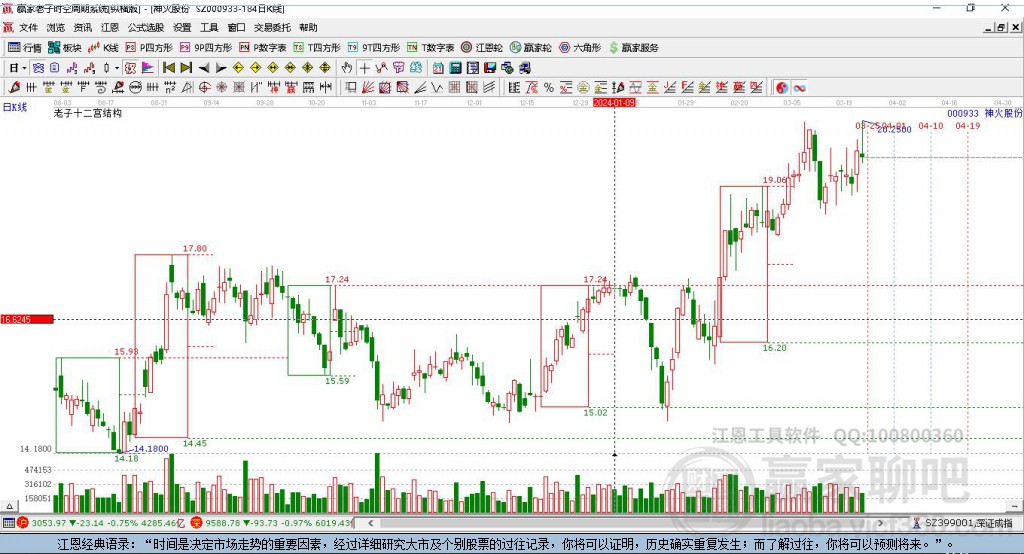1024x554 pixels.
Task: Click the 17.80 high price label
Action: click(x=195, y=248)
